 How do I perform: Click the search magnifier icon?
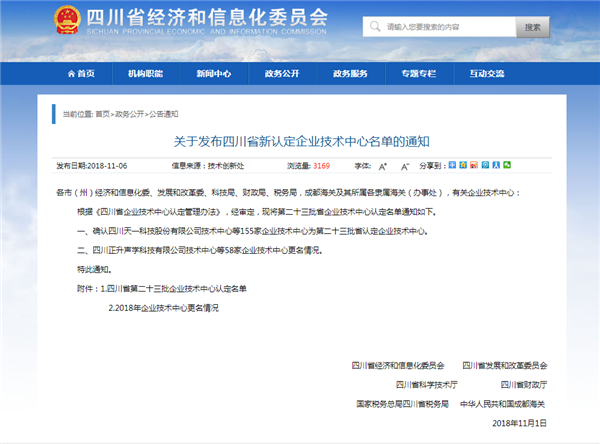tap(372, 28)
